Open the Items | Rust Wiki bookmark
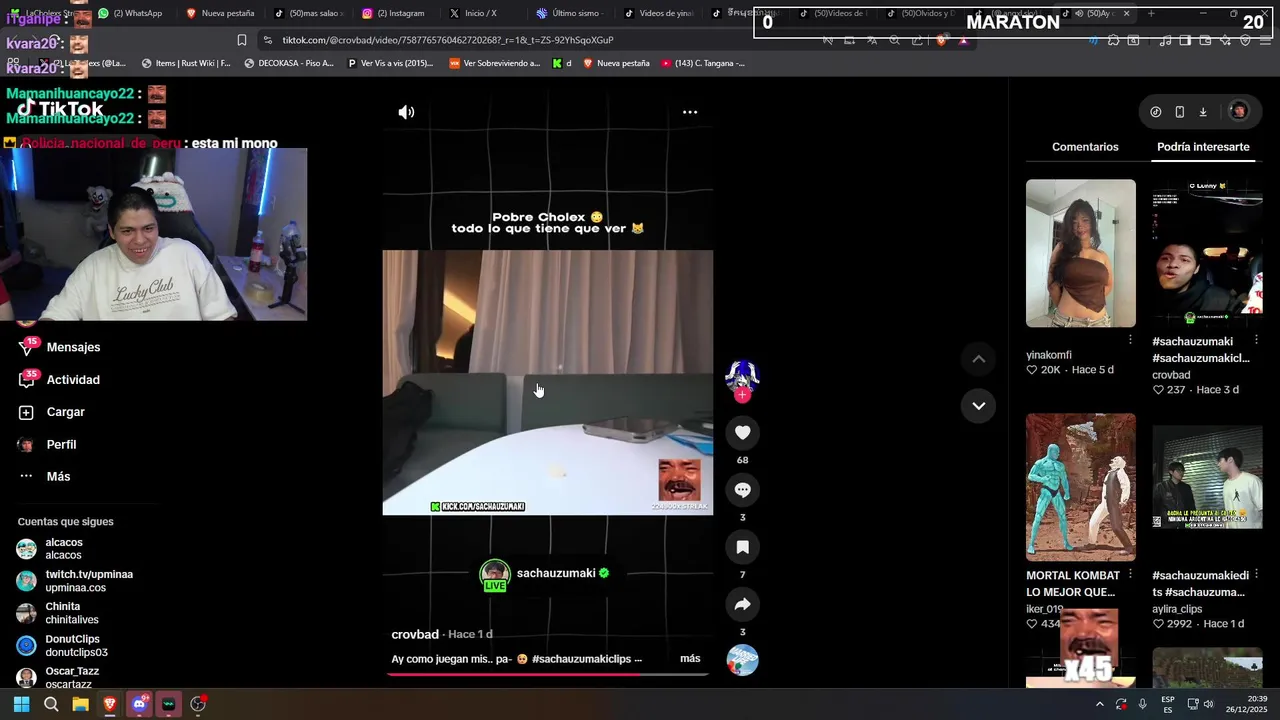Viewport: 1280px width, 720px height. tap(186, 63)
